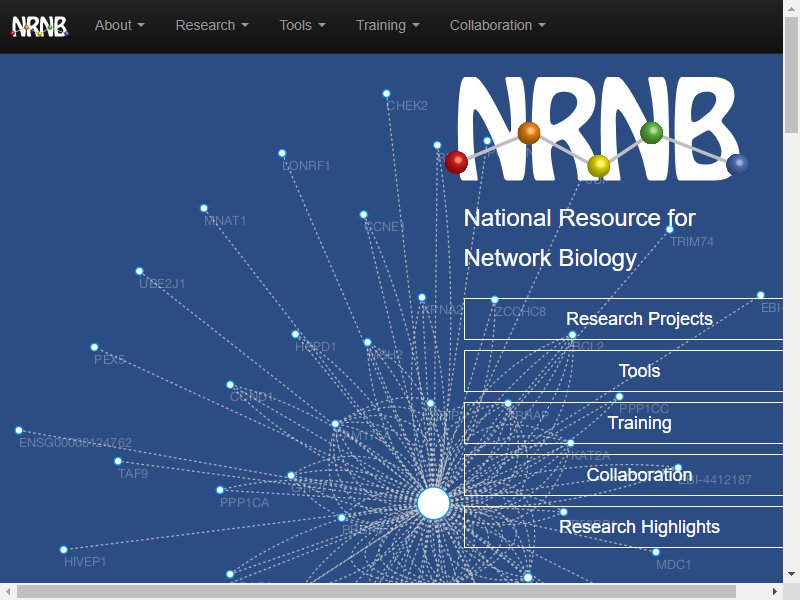Click the large NRNB logo image
This screenshot has height=600, width=800.
tap(596, 129)
